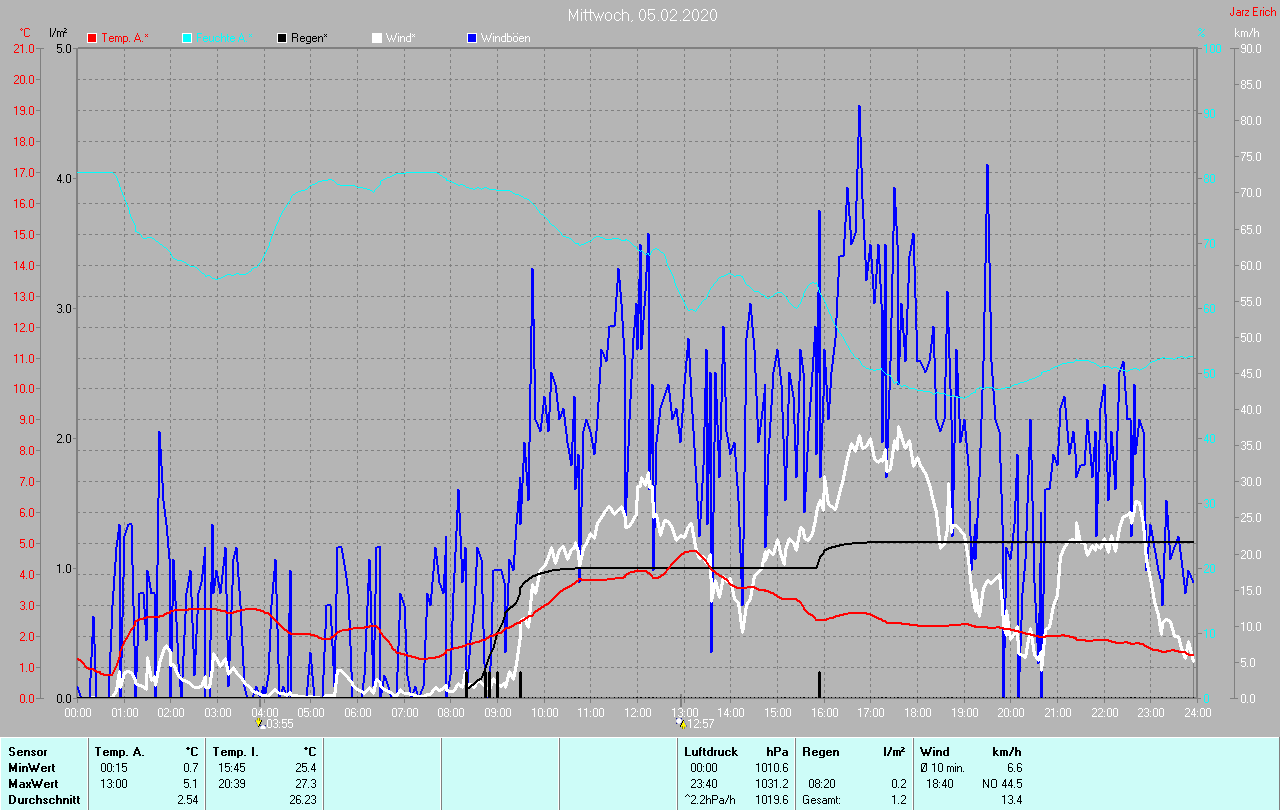
Task: Click the black Regen legend swatch
Action: (283, 38)
